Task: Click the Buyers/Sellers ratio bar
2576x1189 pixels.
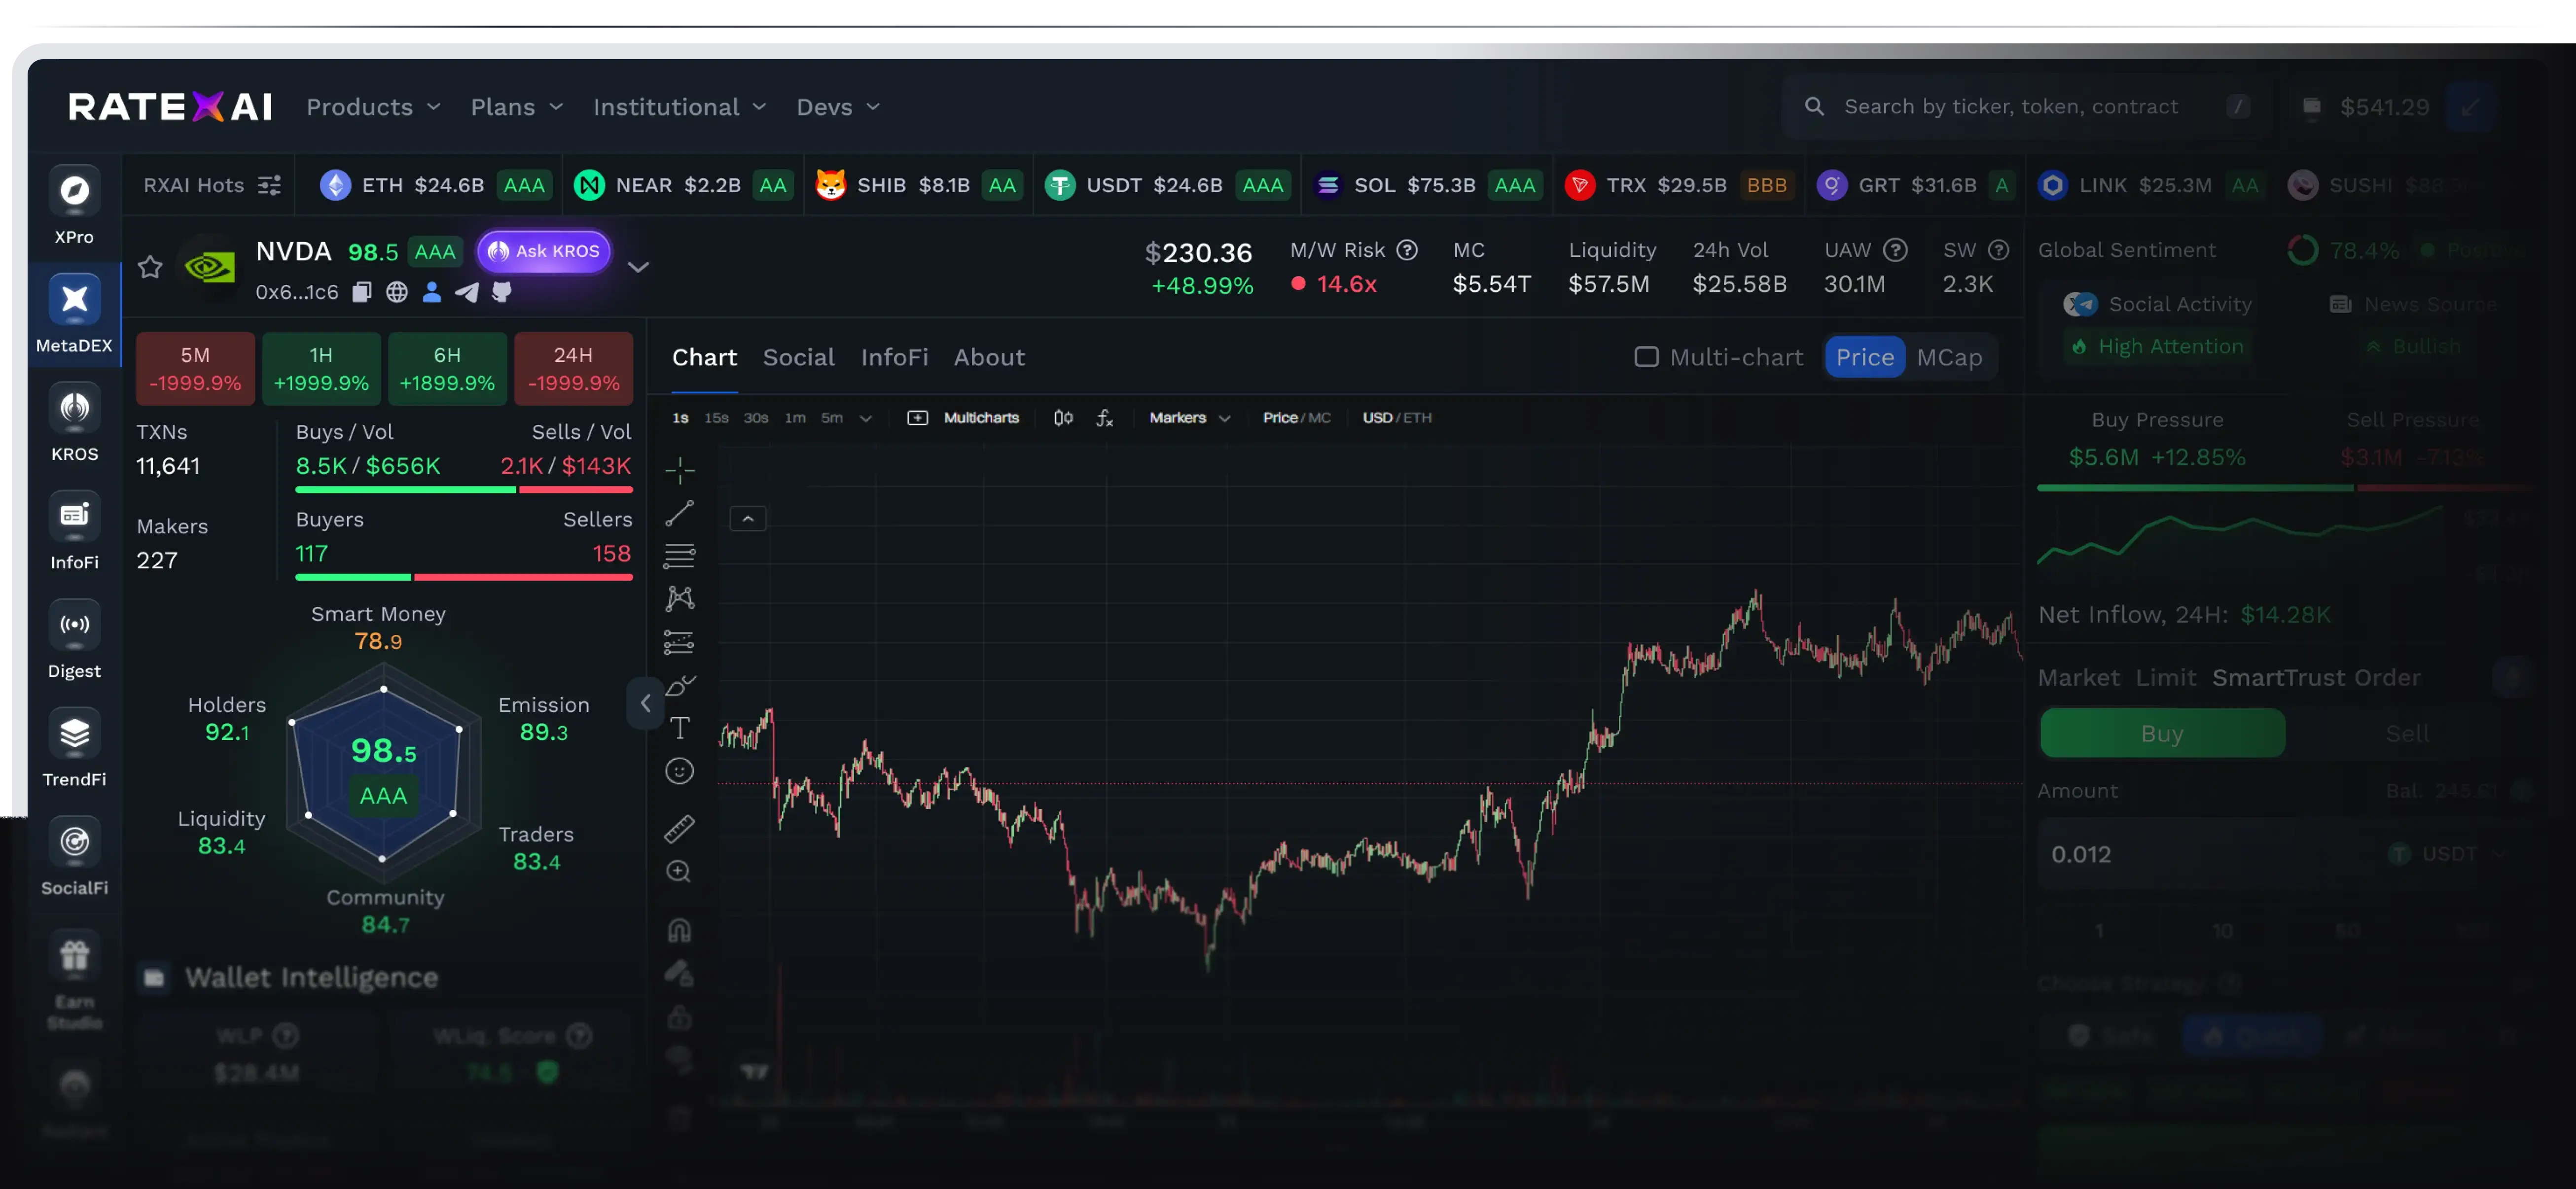Action: tap(464, 577)
